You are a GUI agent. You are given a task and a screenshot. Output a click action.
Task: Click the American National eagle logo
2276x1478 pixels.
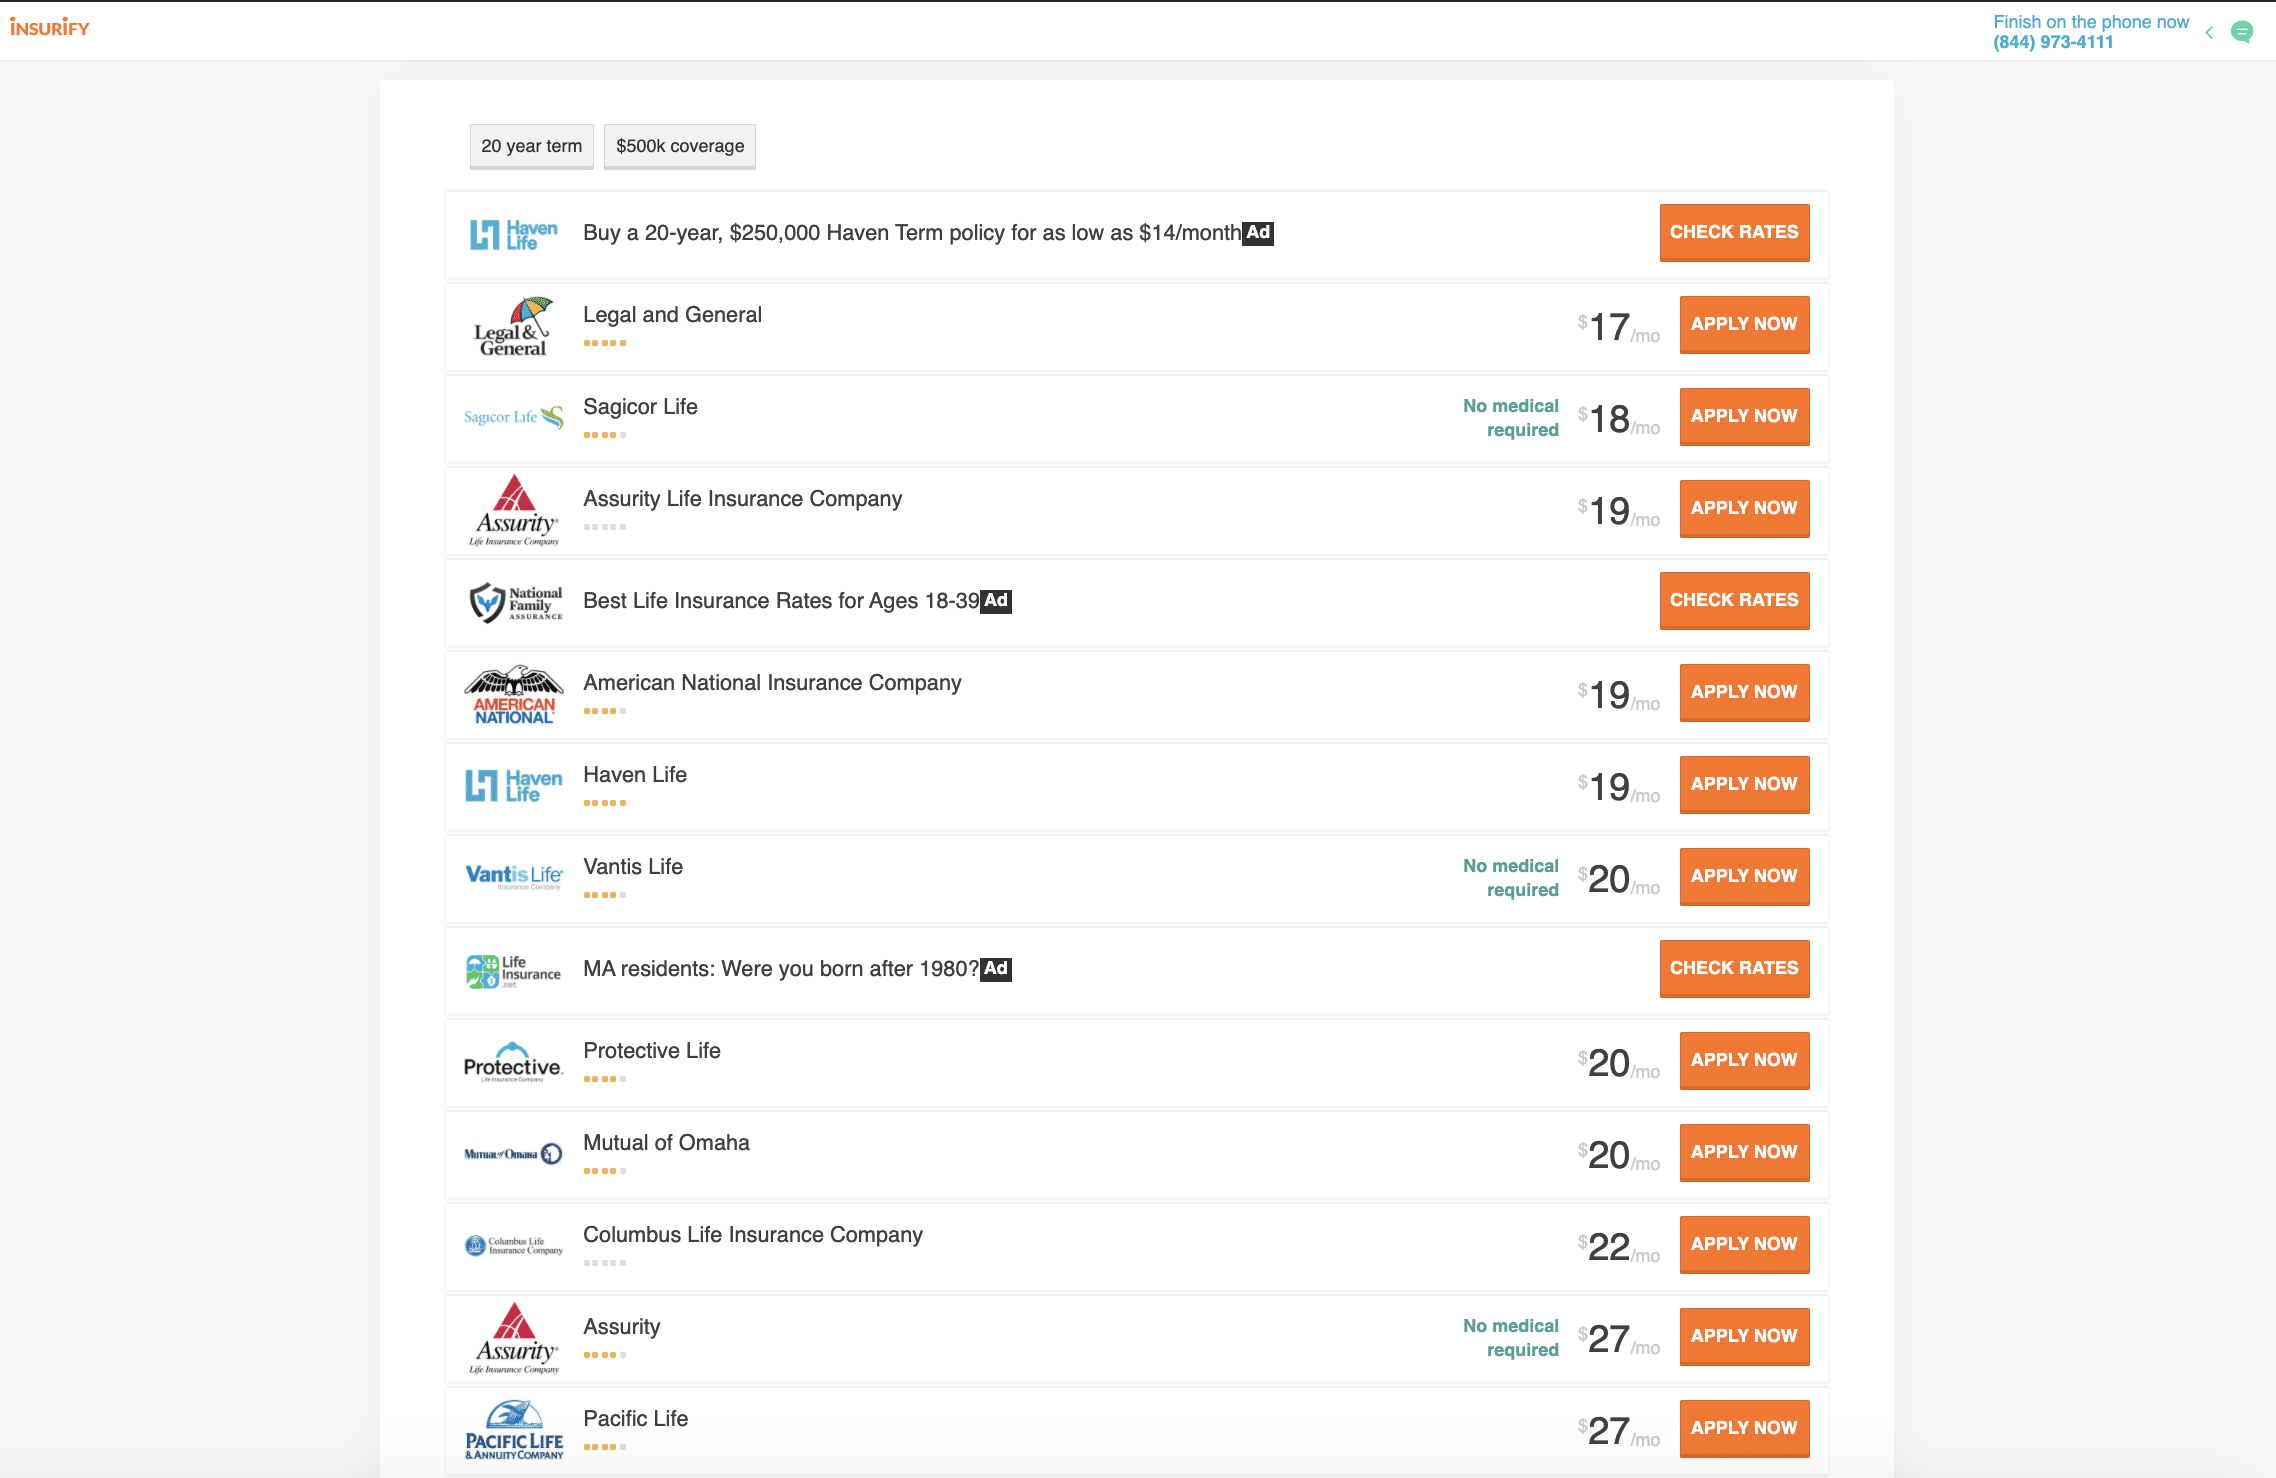click(514, 695)
